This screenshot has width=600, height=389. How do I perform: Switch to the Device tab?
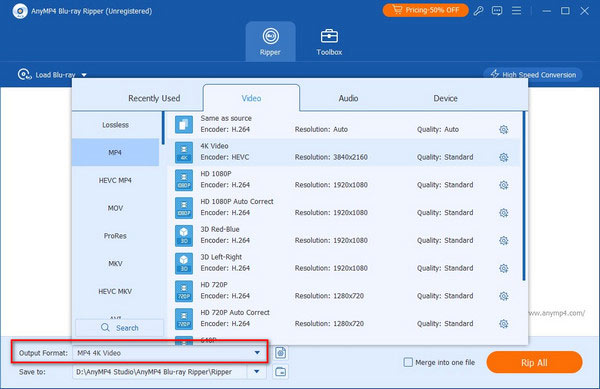click(x=445, y=98)
